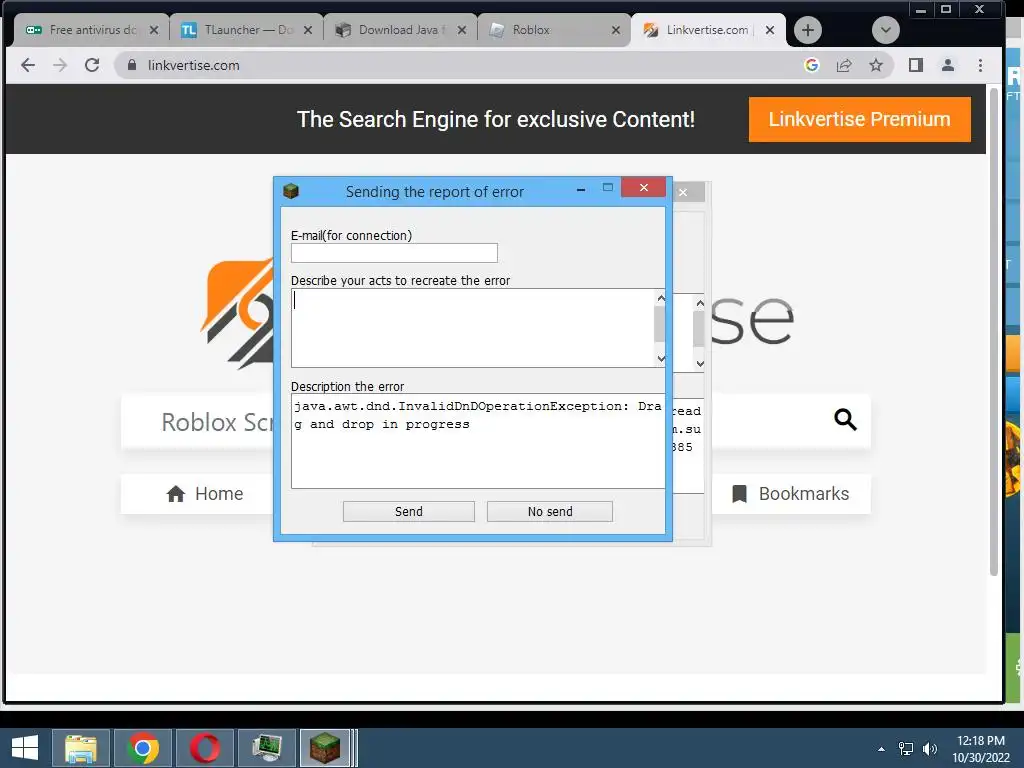Click the E-mail (for connection) input field
Screen dimensions: 1024x768
pyautogui.click(x=394, y=253)
